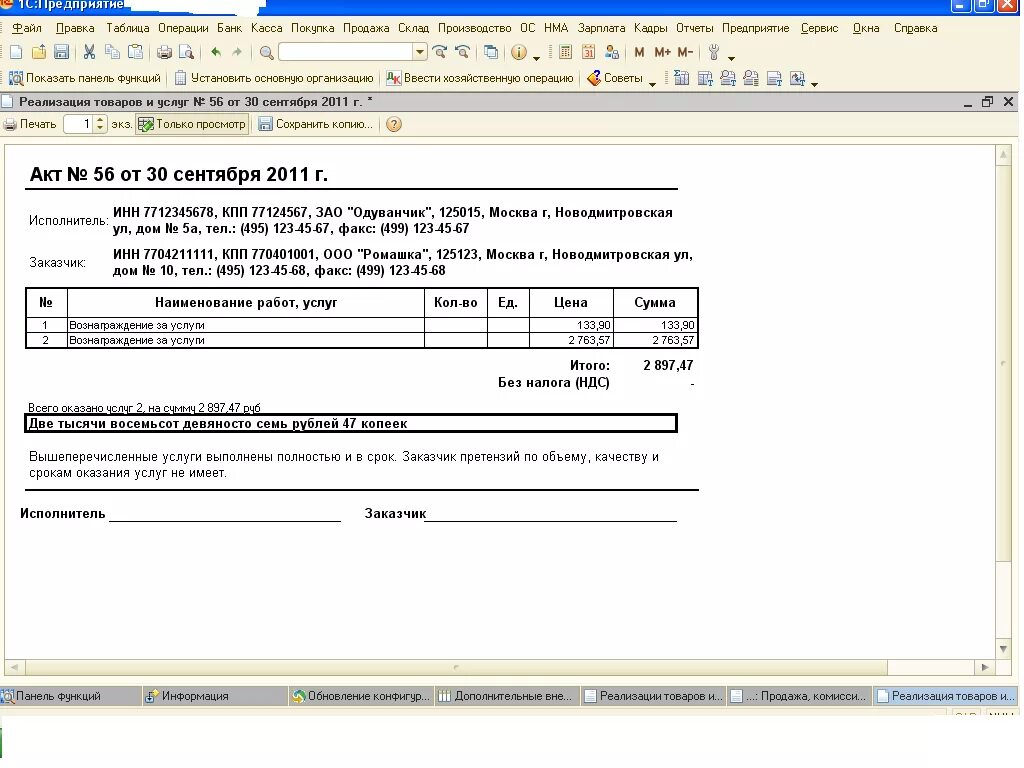Image resolution: width=1024 pixels, height=768 pixels.
Task: Switch to Информация window tab
Action: (x=215, y=696)
